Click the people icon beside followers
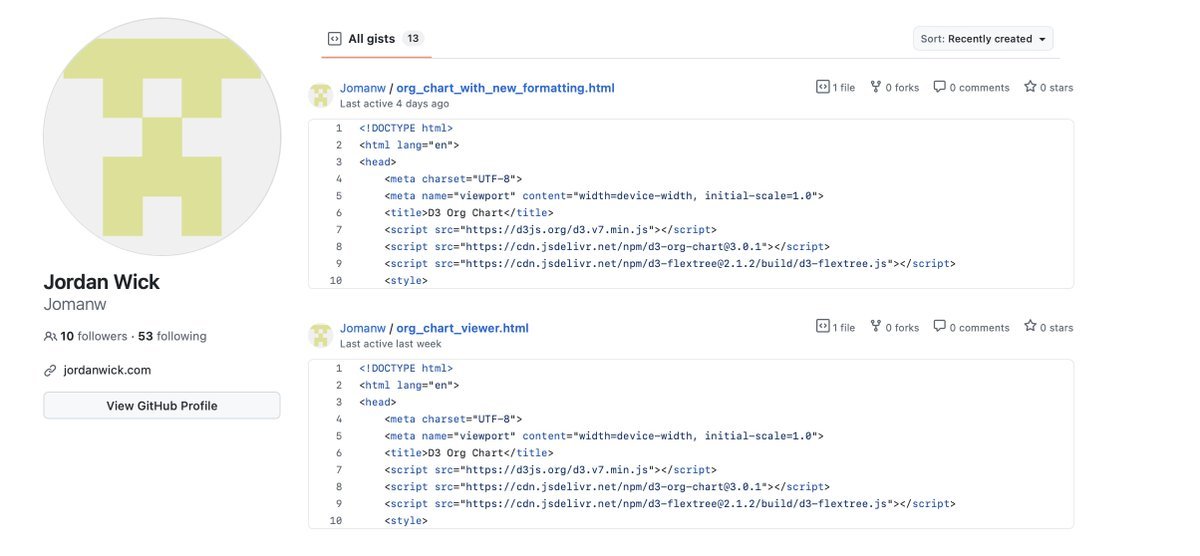 coord(50,336)
